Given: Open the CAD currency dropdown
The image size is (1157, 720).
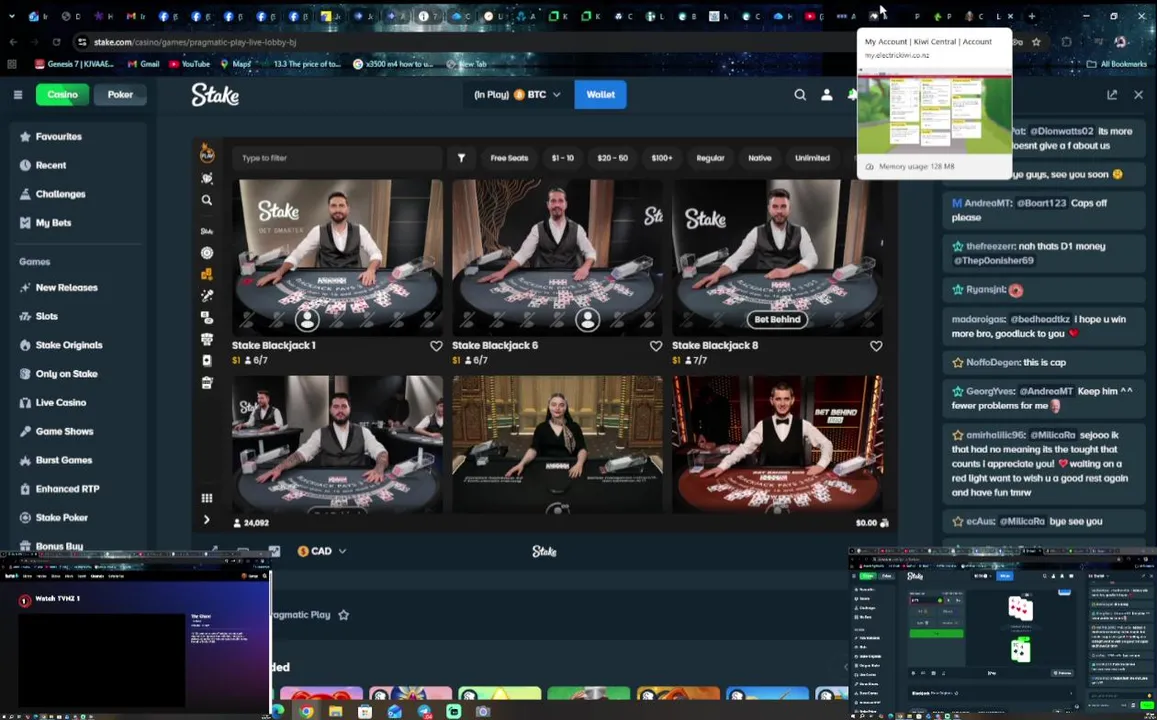Looking at the screenshot, I should pyautogui.click(x=322, y=551).
